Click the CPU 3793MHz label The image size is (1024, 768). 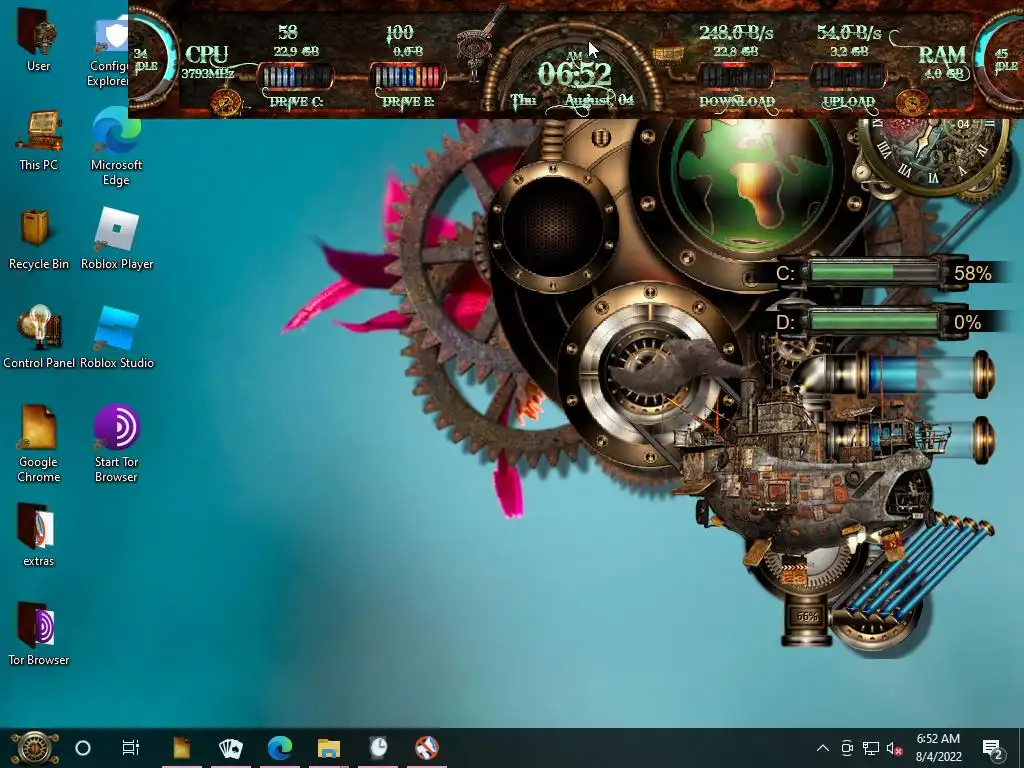tap(207, 73)
